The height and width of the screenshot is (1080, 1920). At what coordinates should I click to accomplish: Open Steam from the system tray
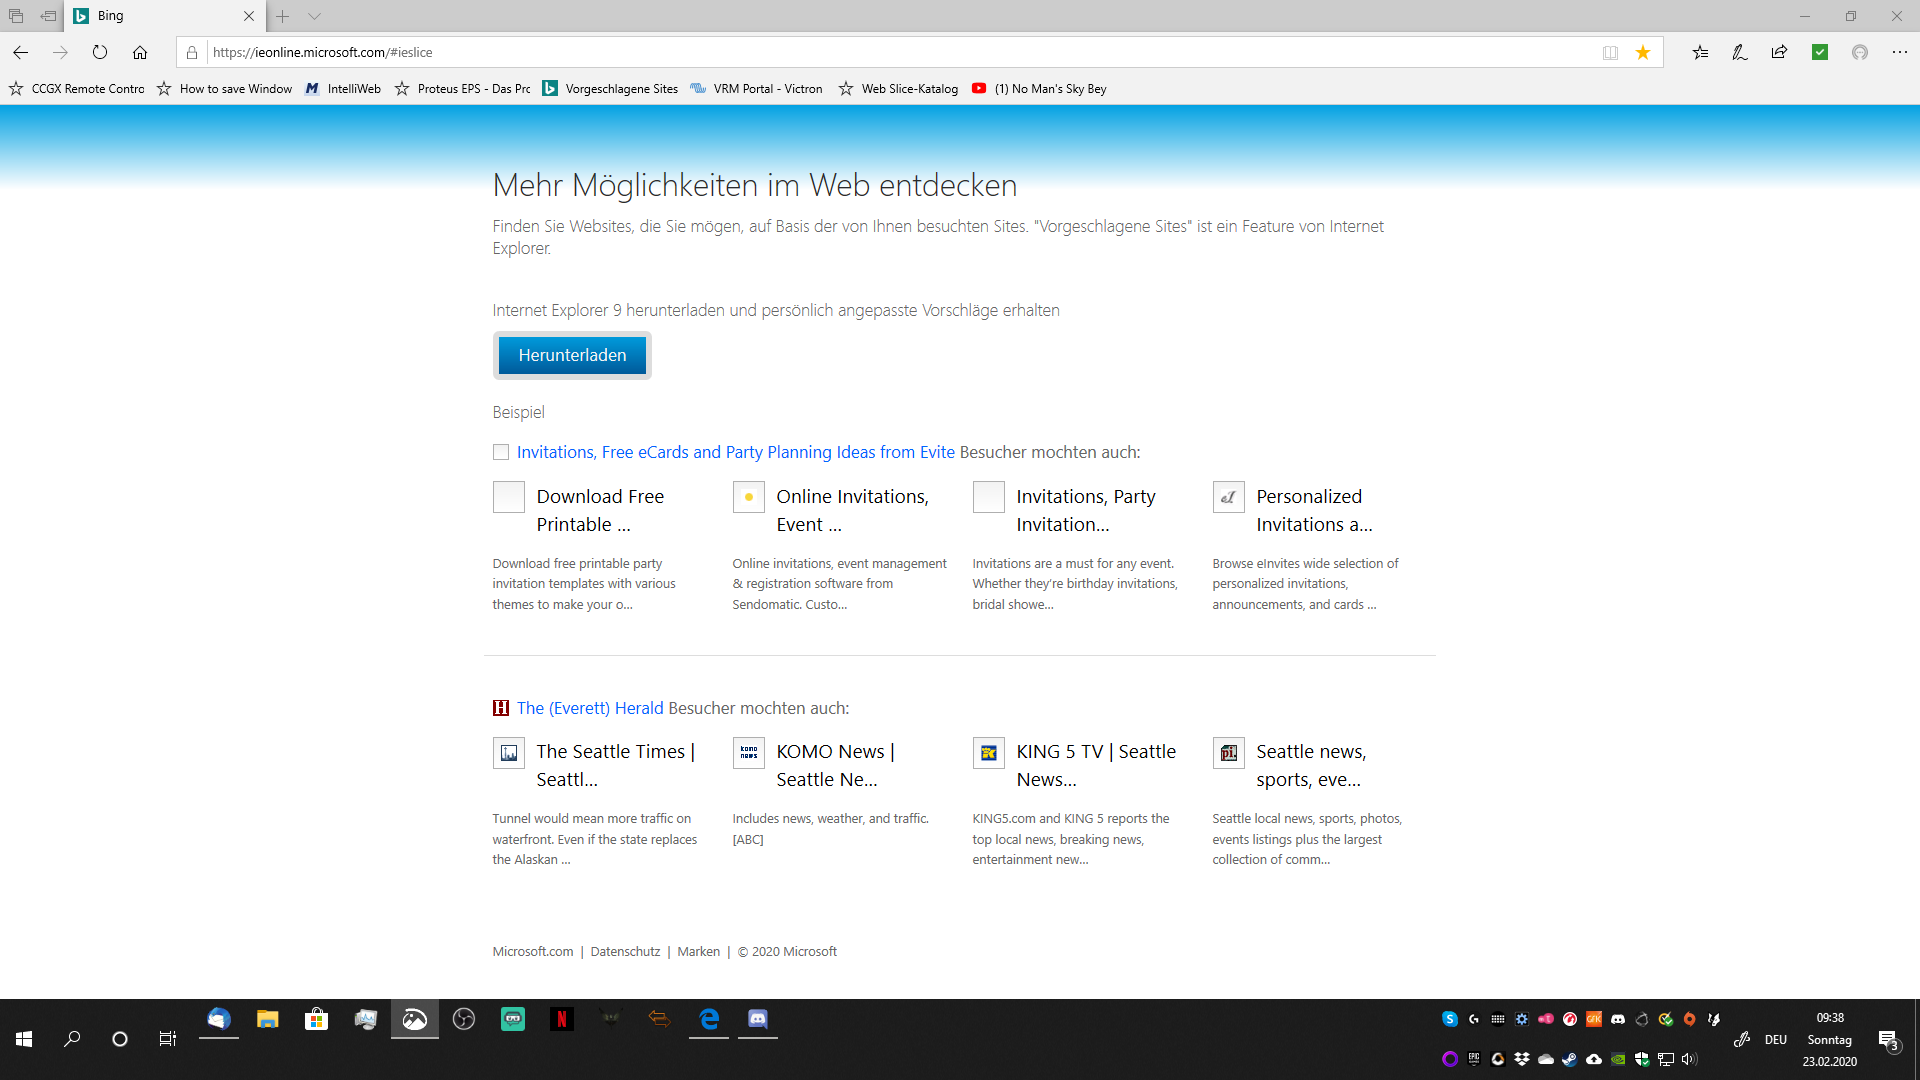1570,1059
